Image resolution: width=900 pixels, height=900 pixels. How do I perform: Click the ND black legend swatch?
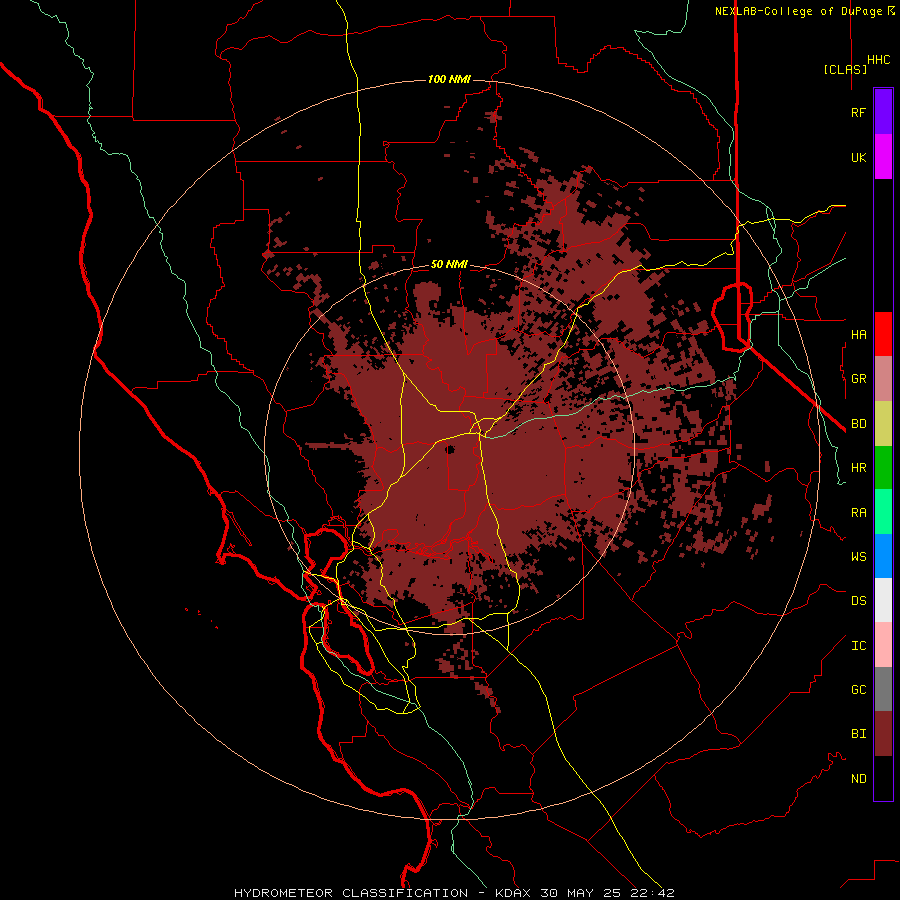pyautogui.click(x=883, y=778)
